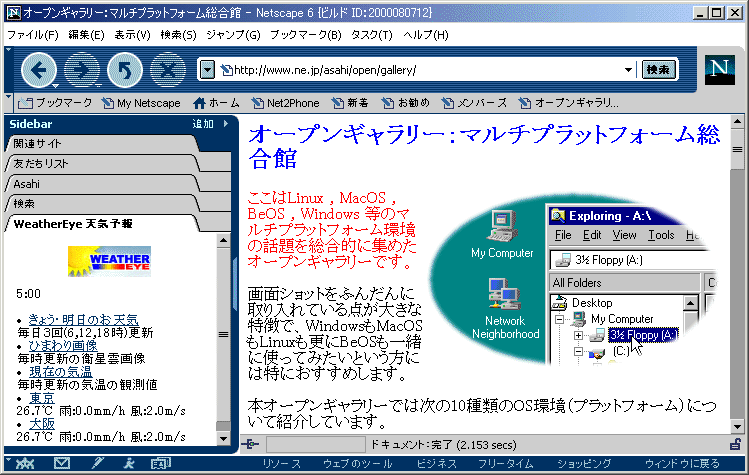Viewport: 749px width, 475px height.
Task: Follow the 現在の気温 link
Action: pos(61,371)
